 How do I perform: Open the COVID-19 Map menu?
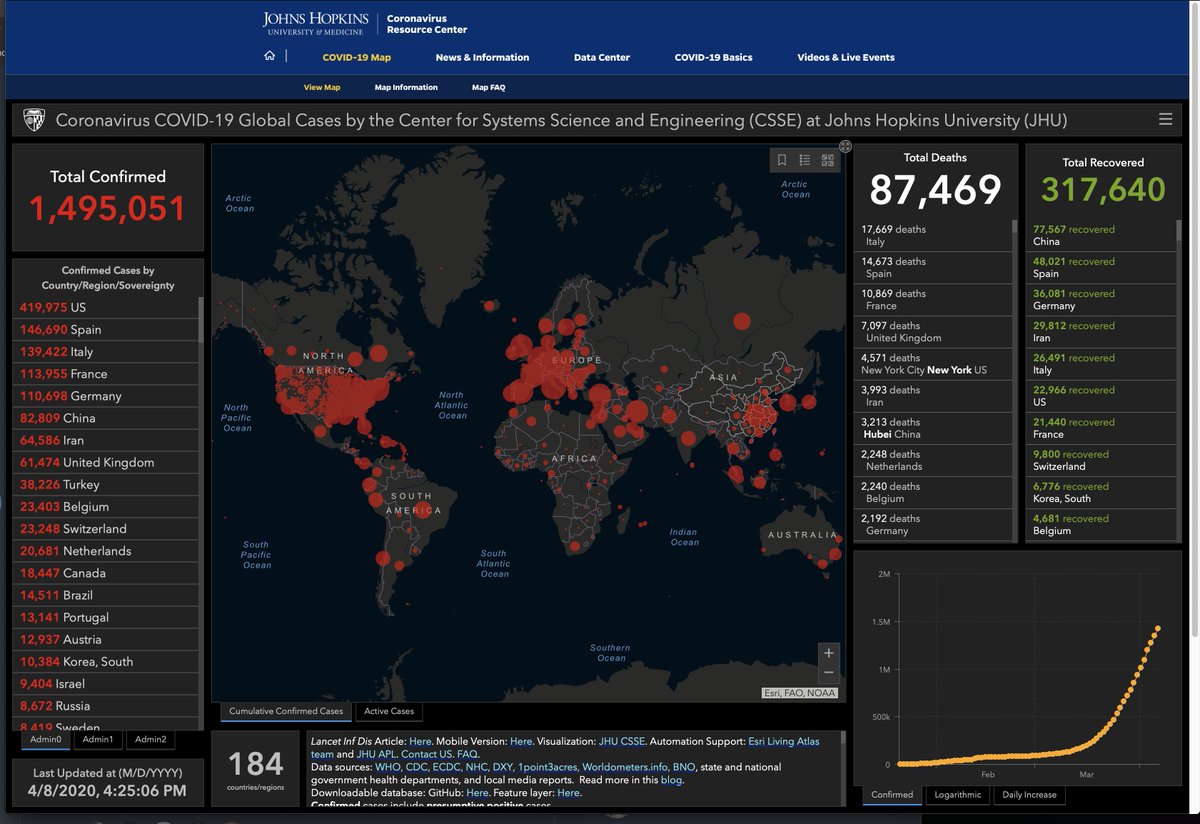pos(357,57)
